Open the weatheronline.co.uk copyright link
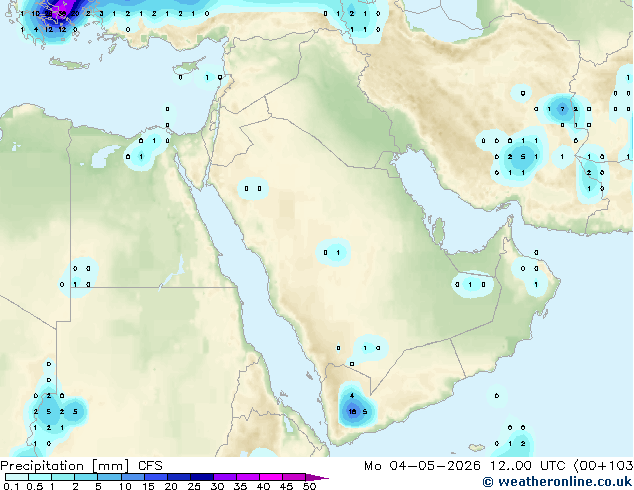This screenshot has height=490, width=634. click(x=557, y=482)
